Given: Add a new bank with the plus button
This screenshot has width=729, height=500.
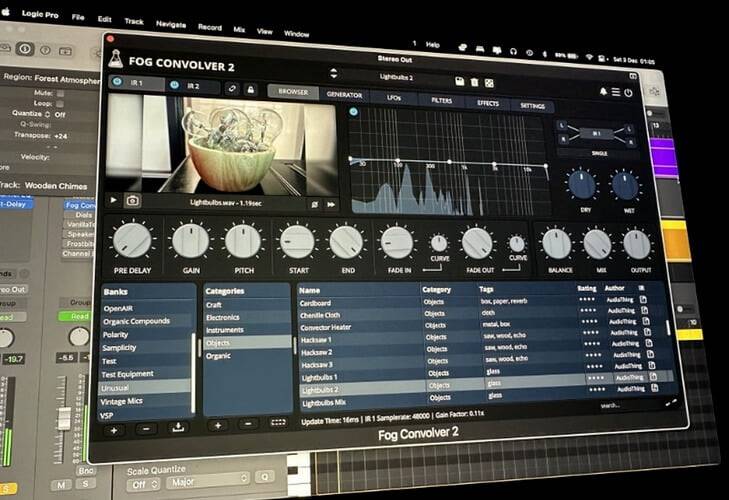Looking at the screenshot, I should [114, 430].
